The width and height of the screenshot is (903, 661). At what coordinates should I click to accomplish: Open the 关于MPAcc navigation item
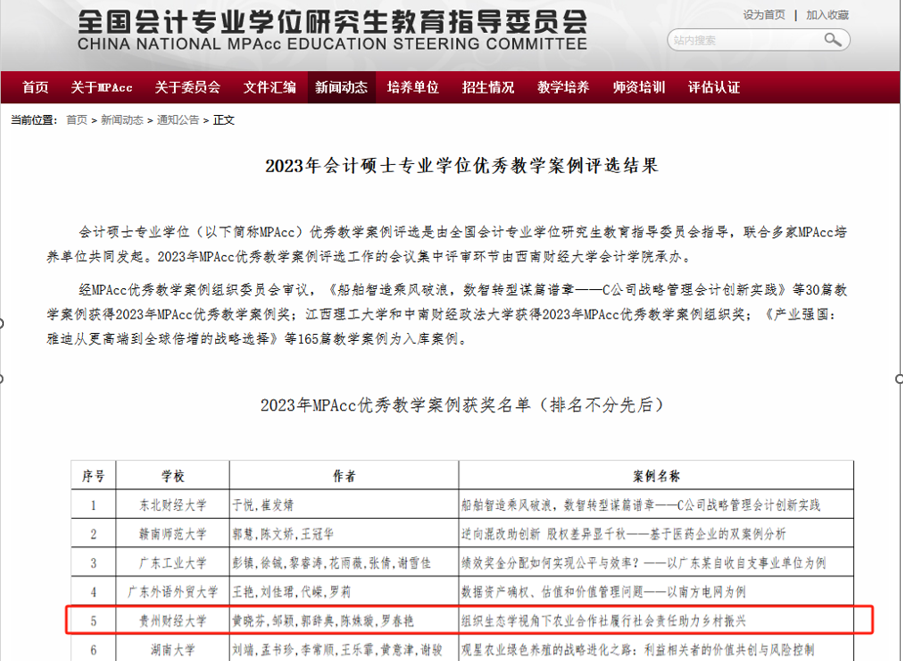[101, 88]
